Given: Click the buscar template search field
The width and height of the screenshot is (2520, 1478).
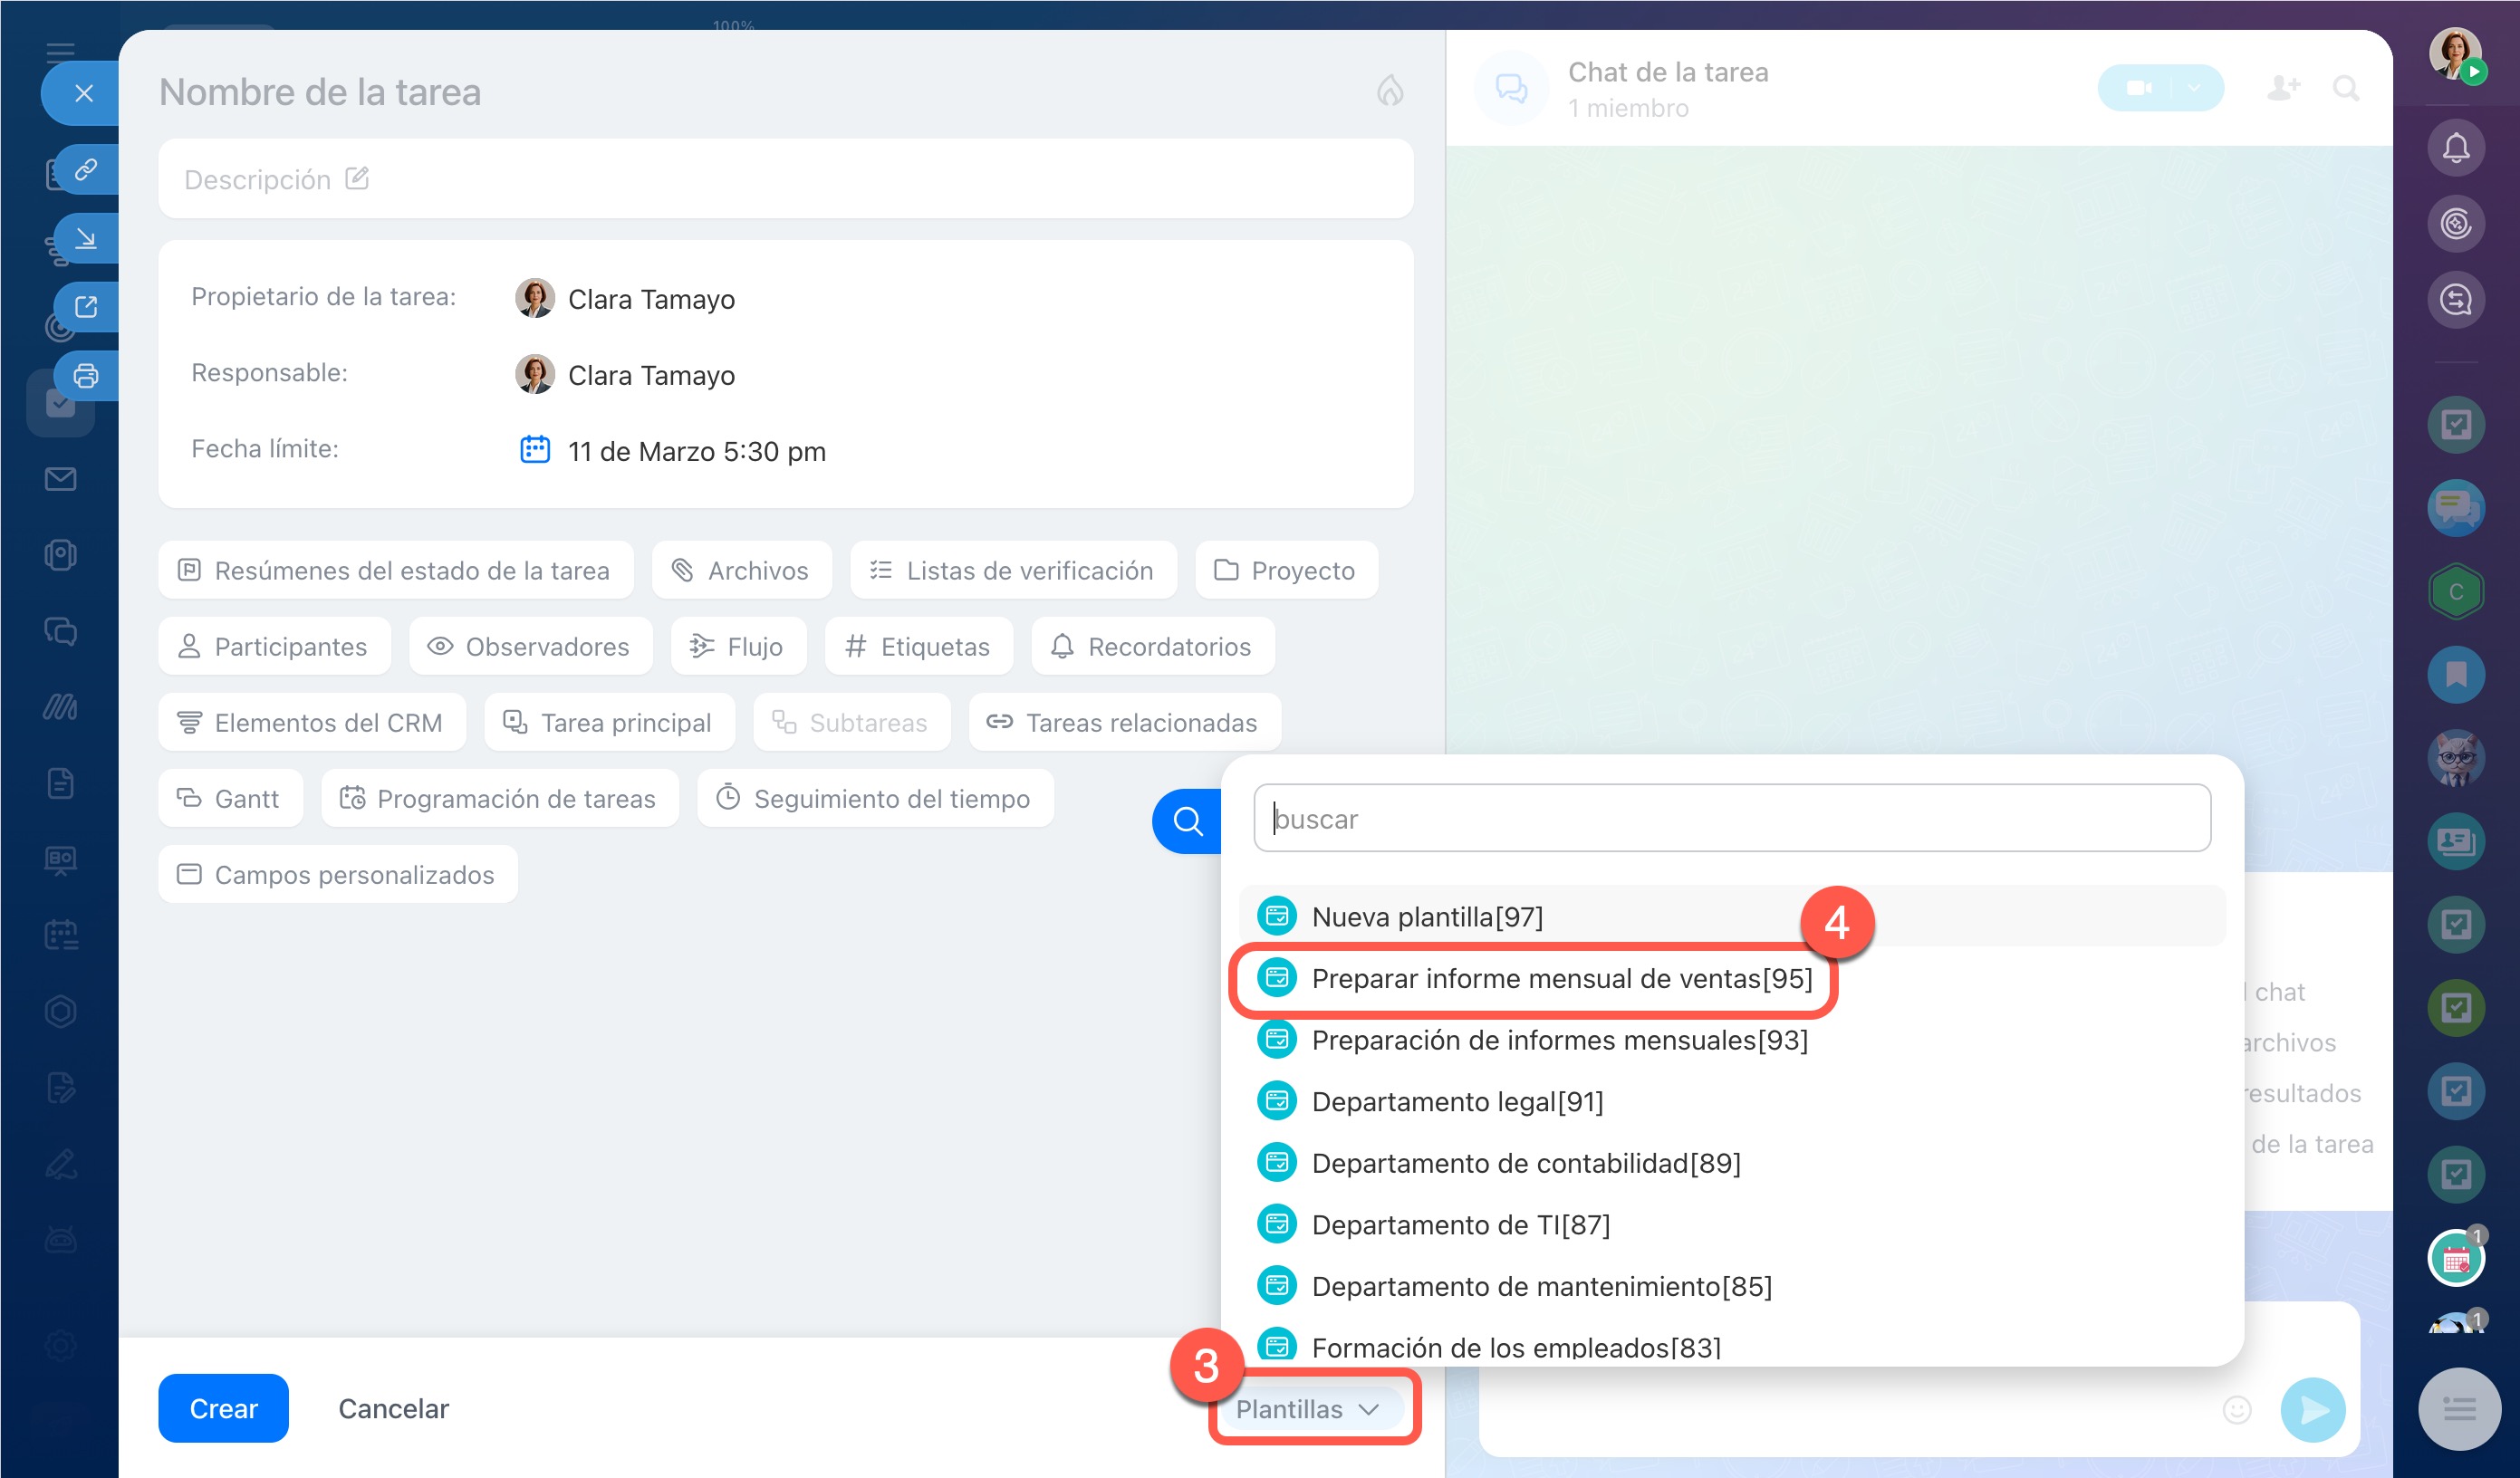Looking at the screenshot, I should pos(1731,819).
